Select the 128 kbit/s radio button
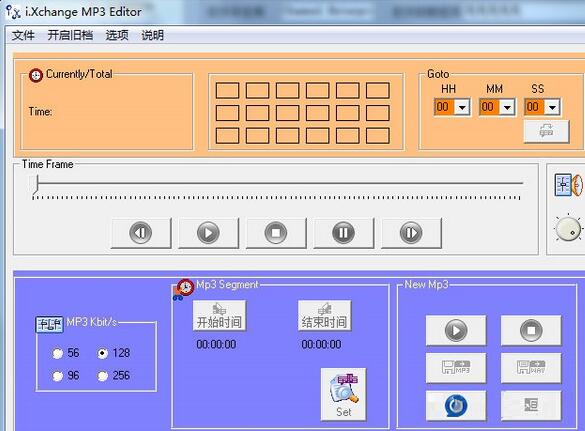The image size is (585, 431). 103,353
